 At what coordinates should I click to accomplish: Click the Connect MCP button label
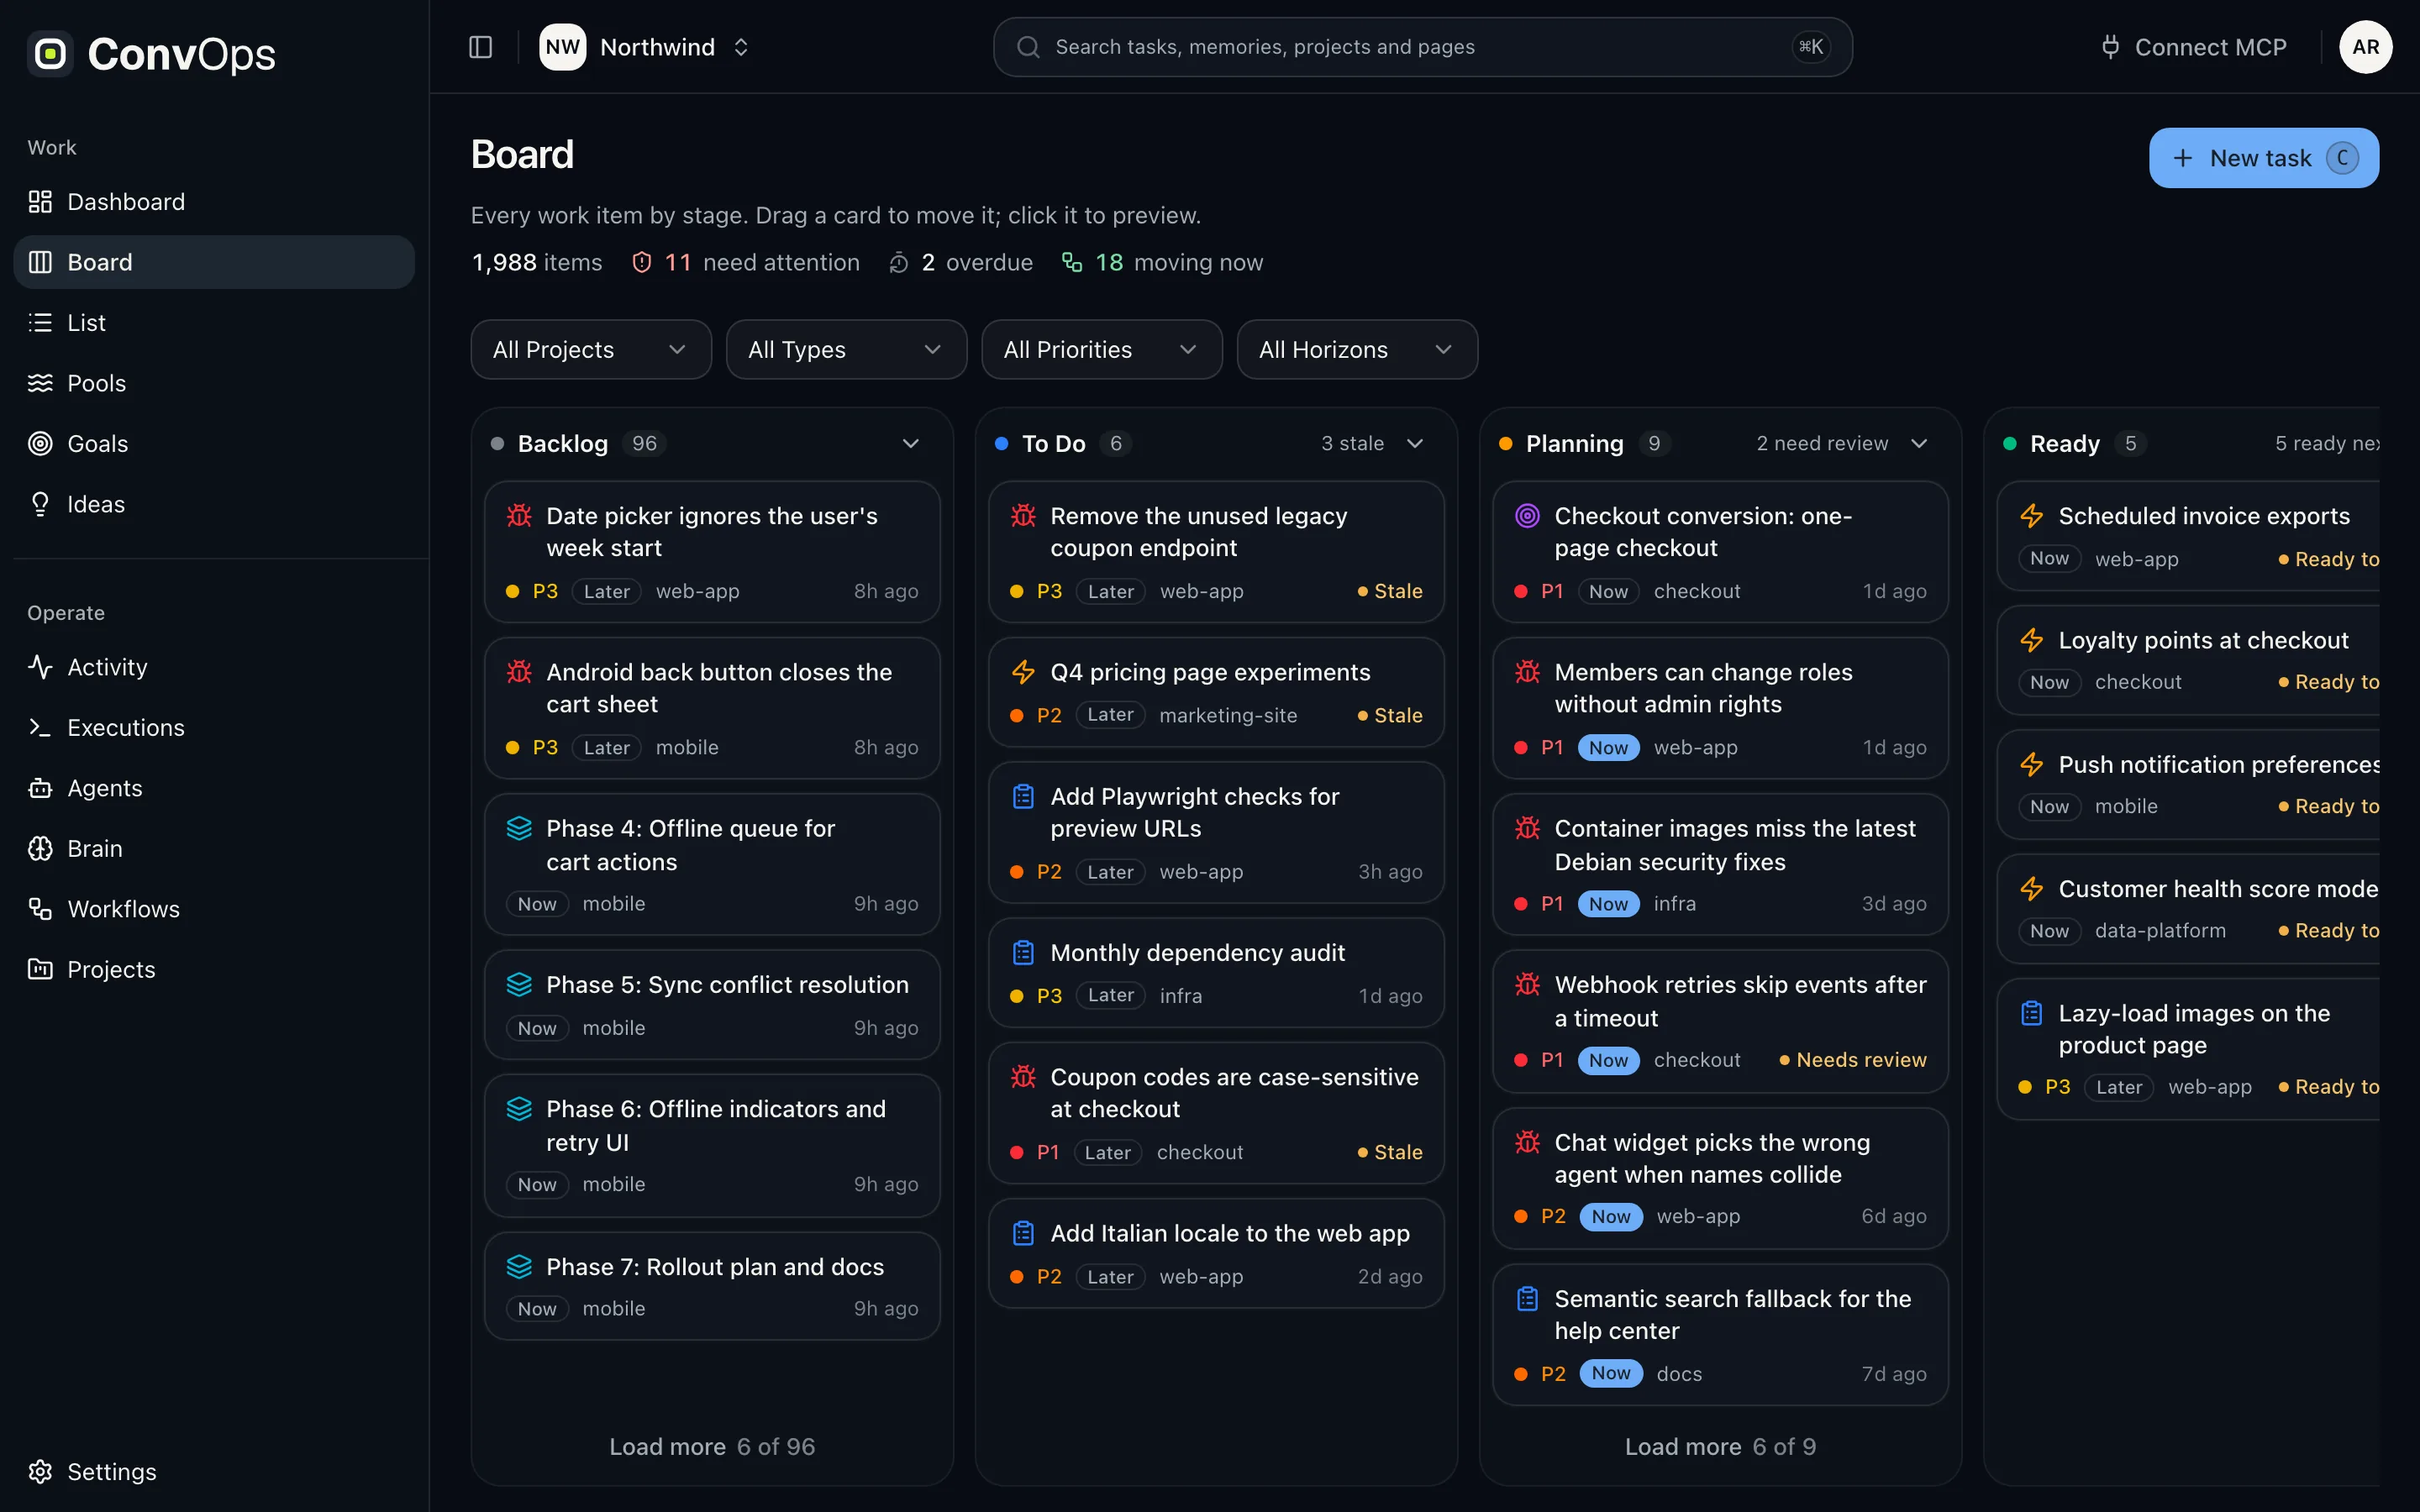(x=2210, y=47)
